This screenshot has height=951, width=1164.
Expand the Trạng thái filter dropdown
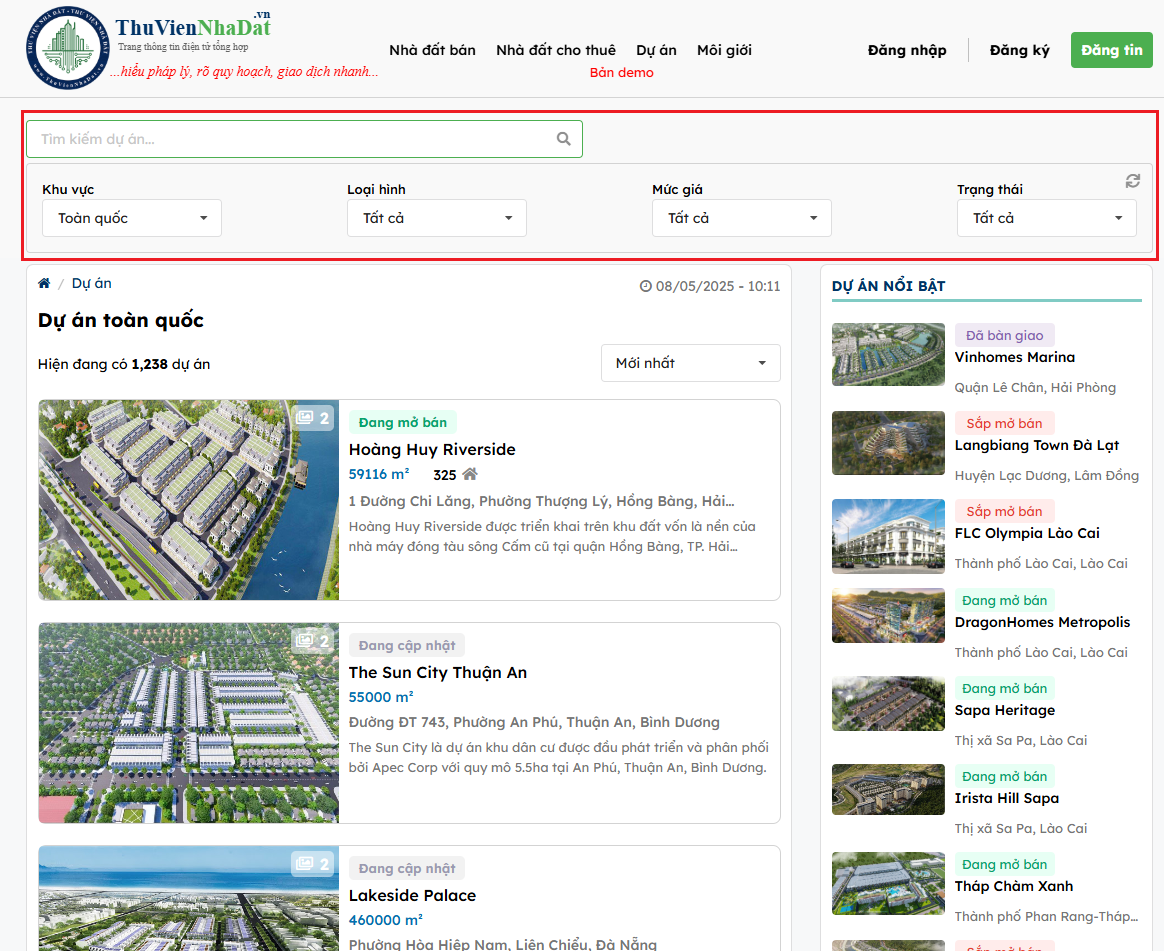[1046, 218]
